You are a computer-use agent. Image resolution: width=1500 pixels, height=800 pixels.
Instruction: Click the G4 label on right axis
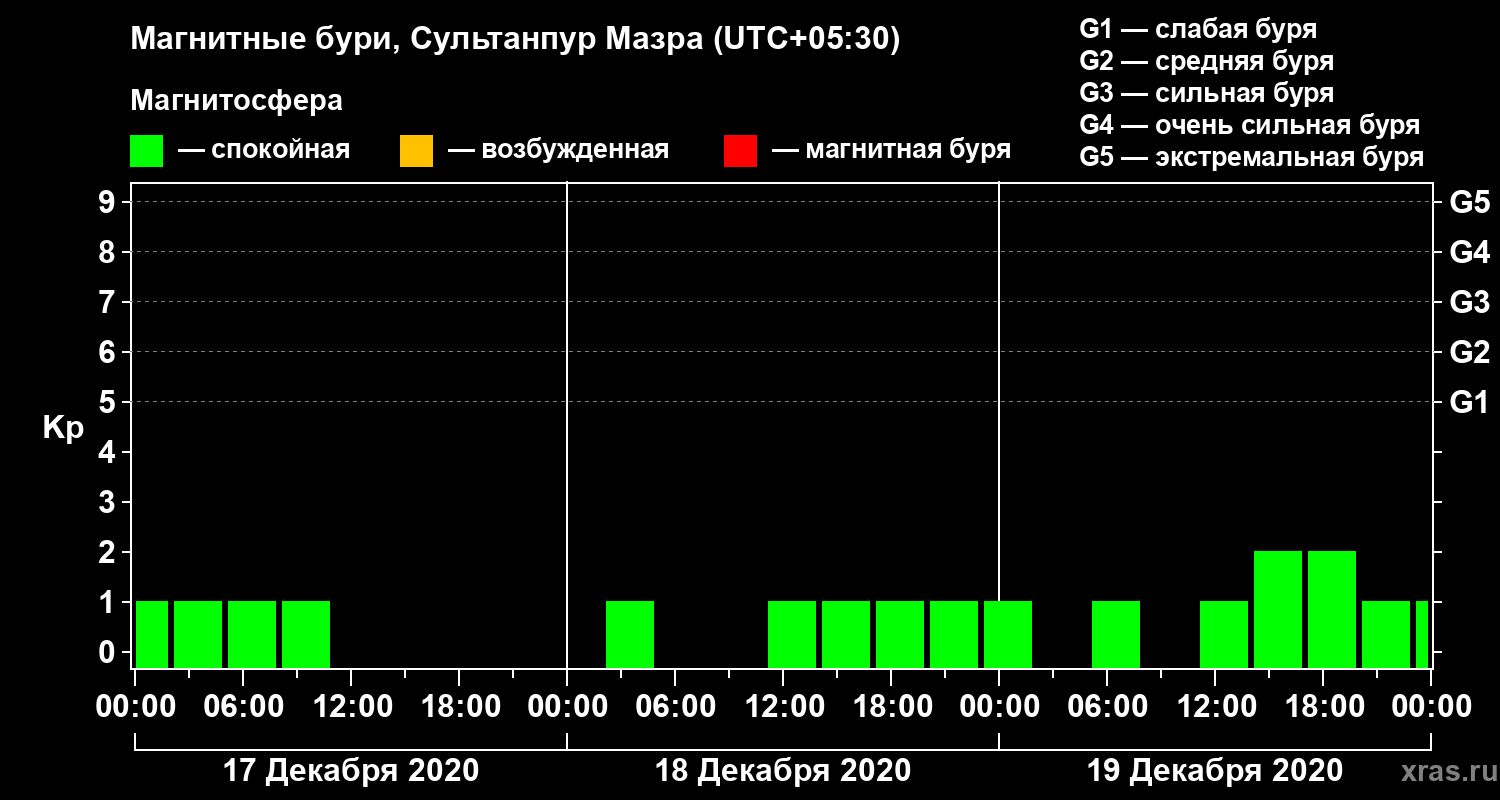(x=1469, y=253)
